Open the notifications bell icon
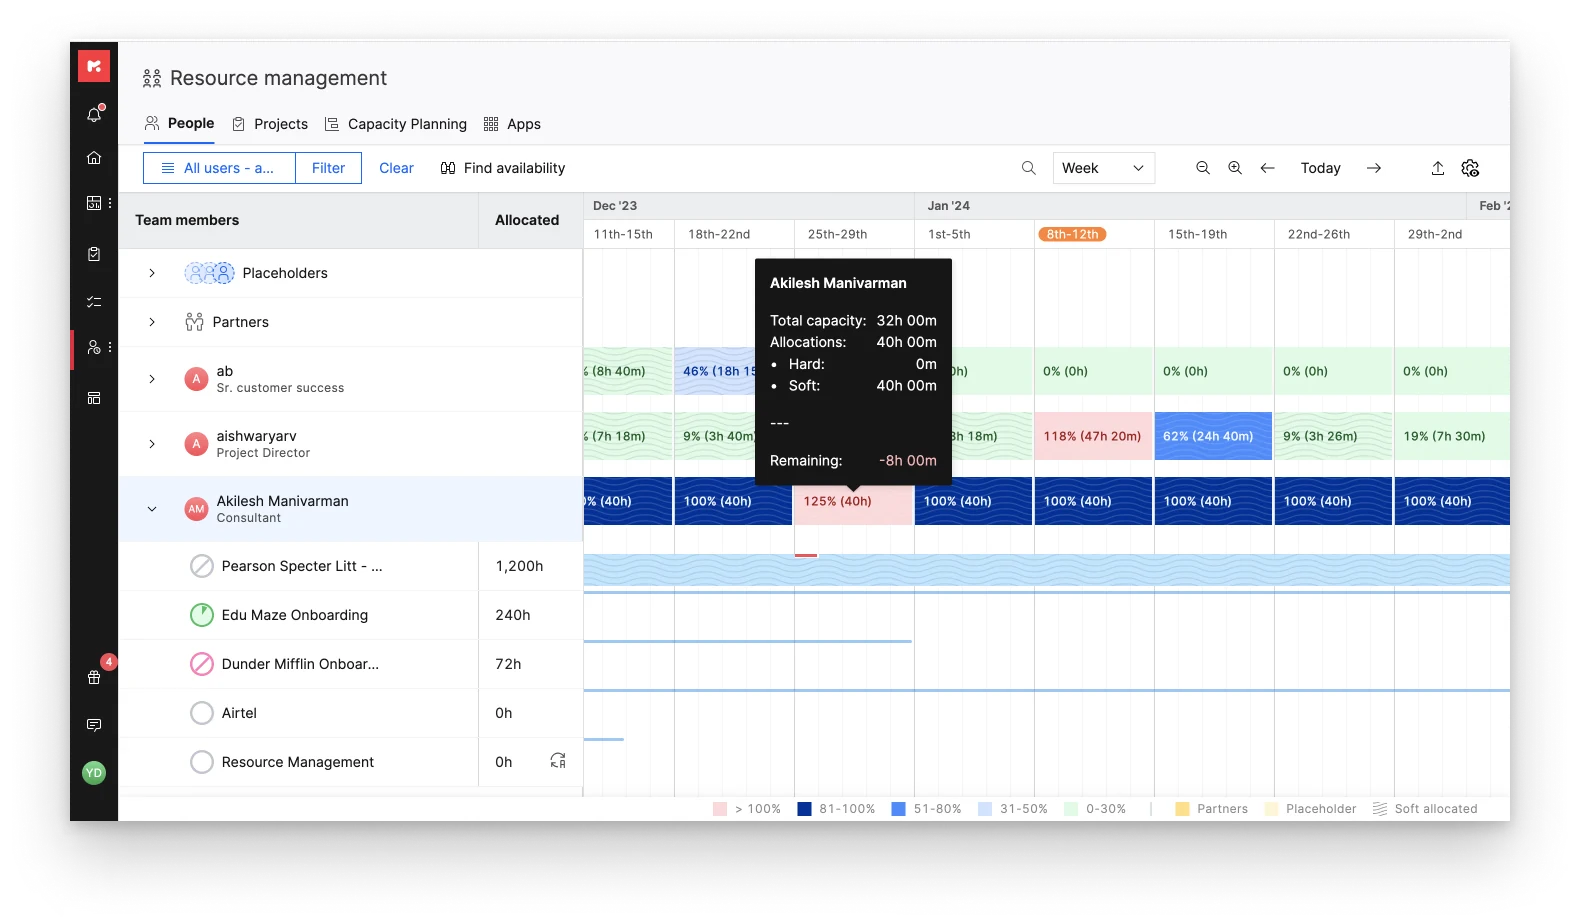The height and width of the screenshot is (922, 1580). pos(94,114)
